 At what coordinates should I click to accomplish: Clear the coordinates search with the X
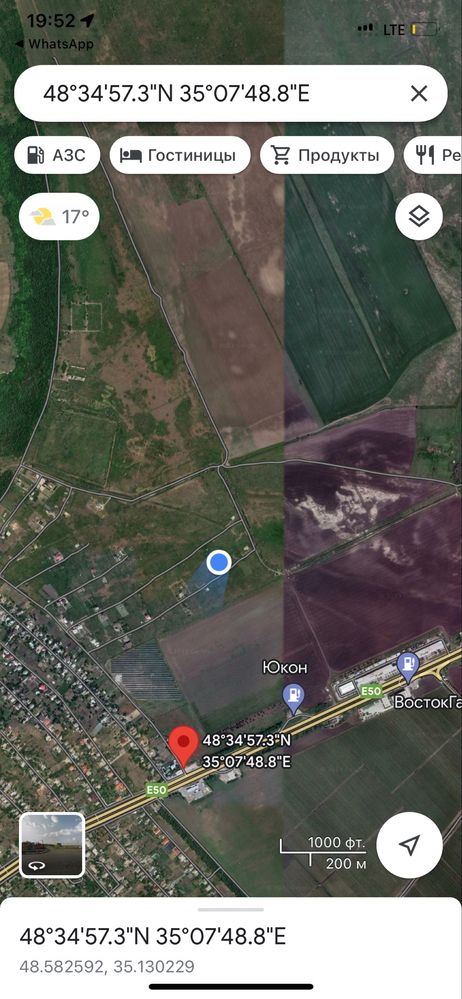click(x=419, y=94)
